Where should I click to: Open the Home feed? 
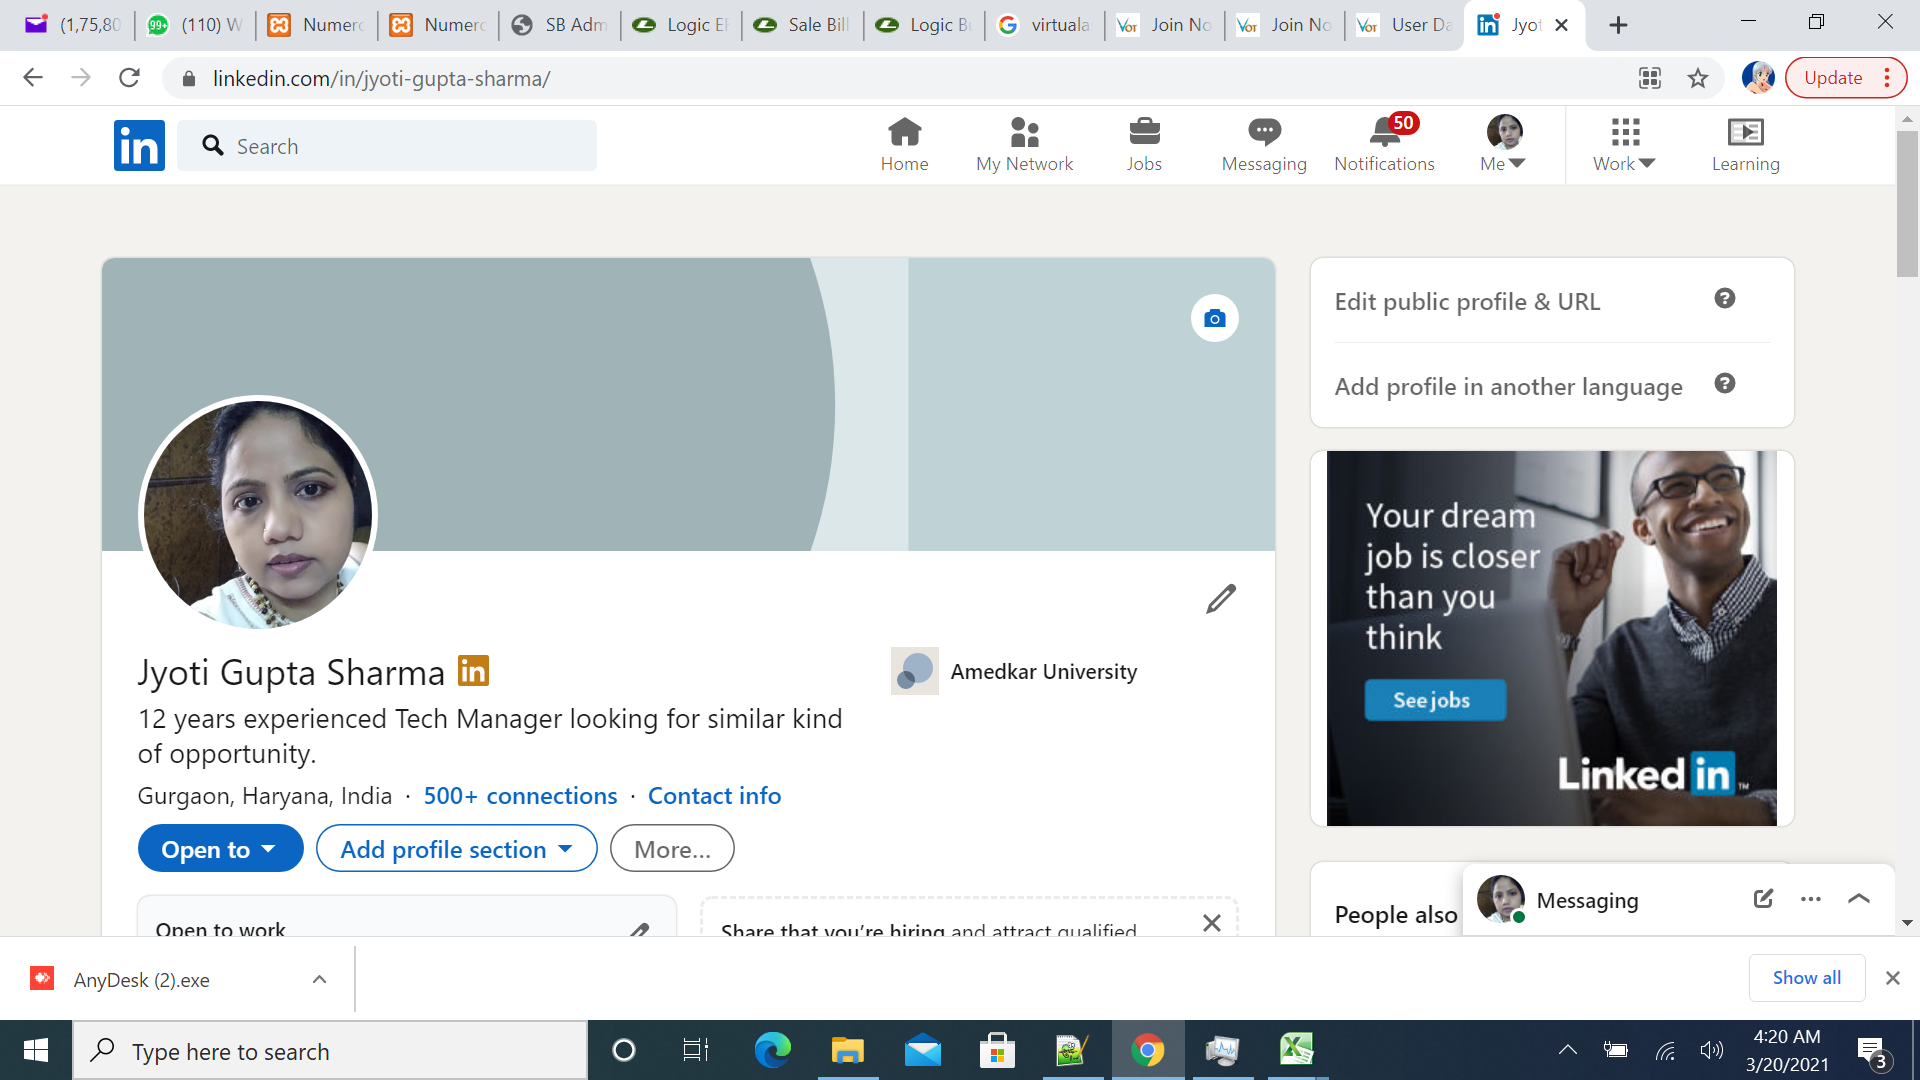(x=904, y=146)
